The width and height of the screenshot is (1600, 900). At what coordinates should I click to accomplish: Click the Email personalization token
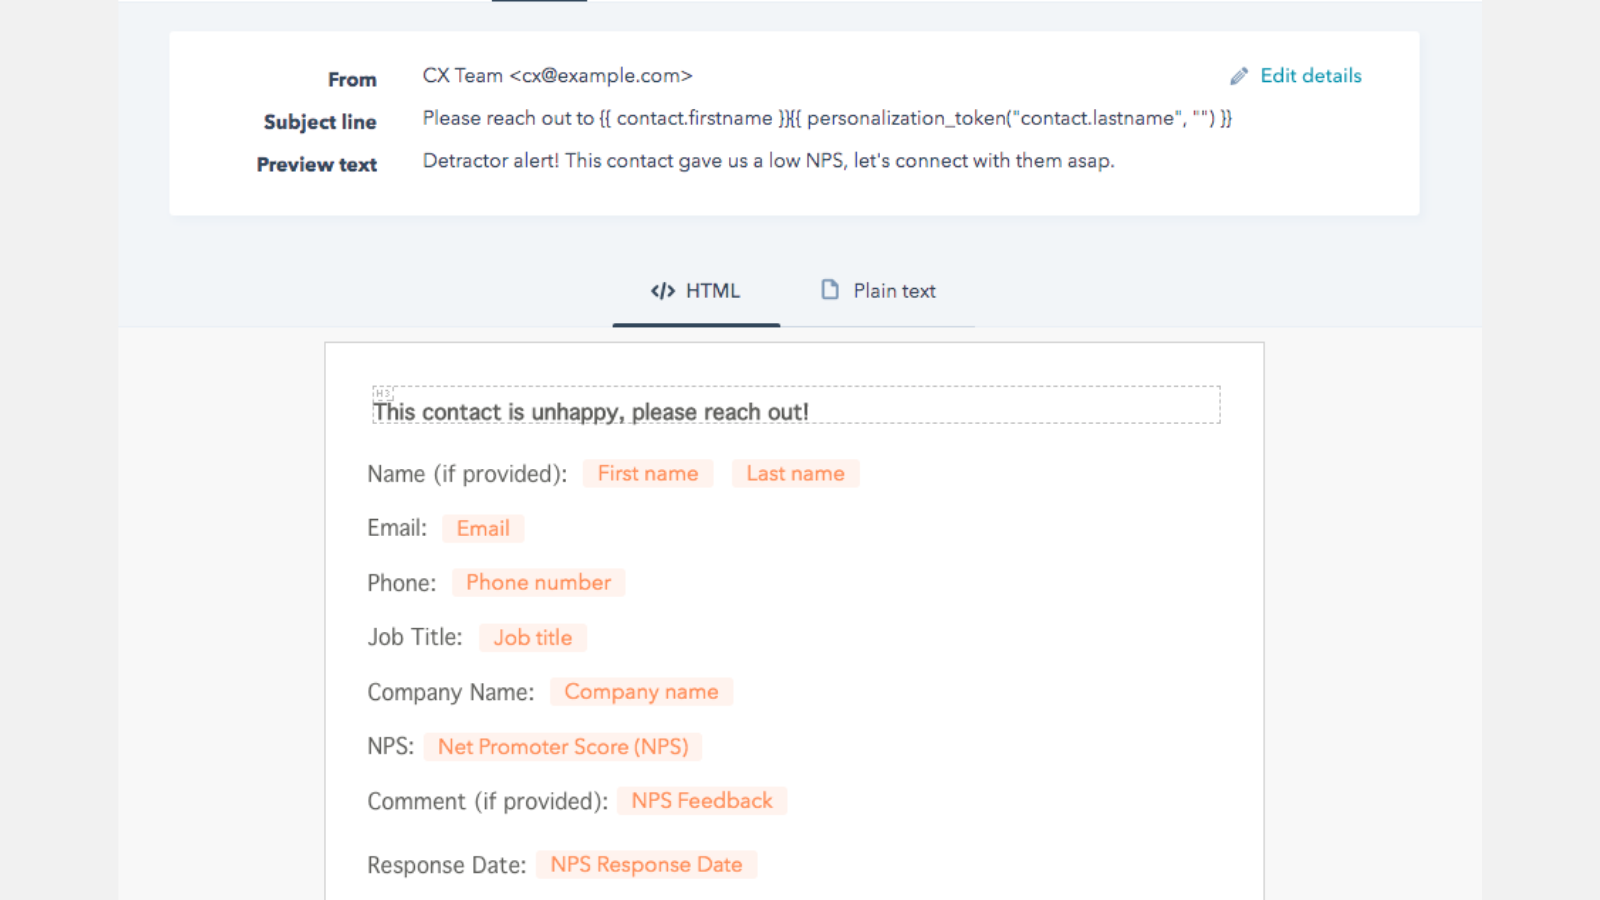(x=483, y=529)
